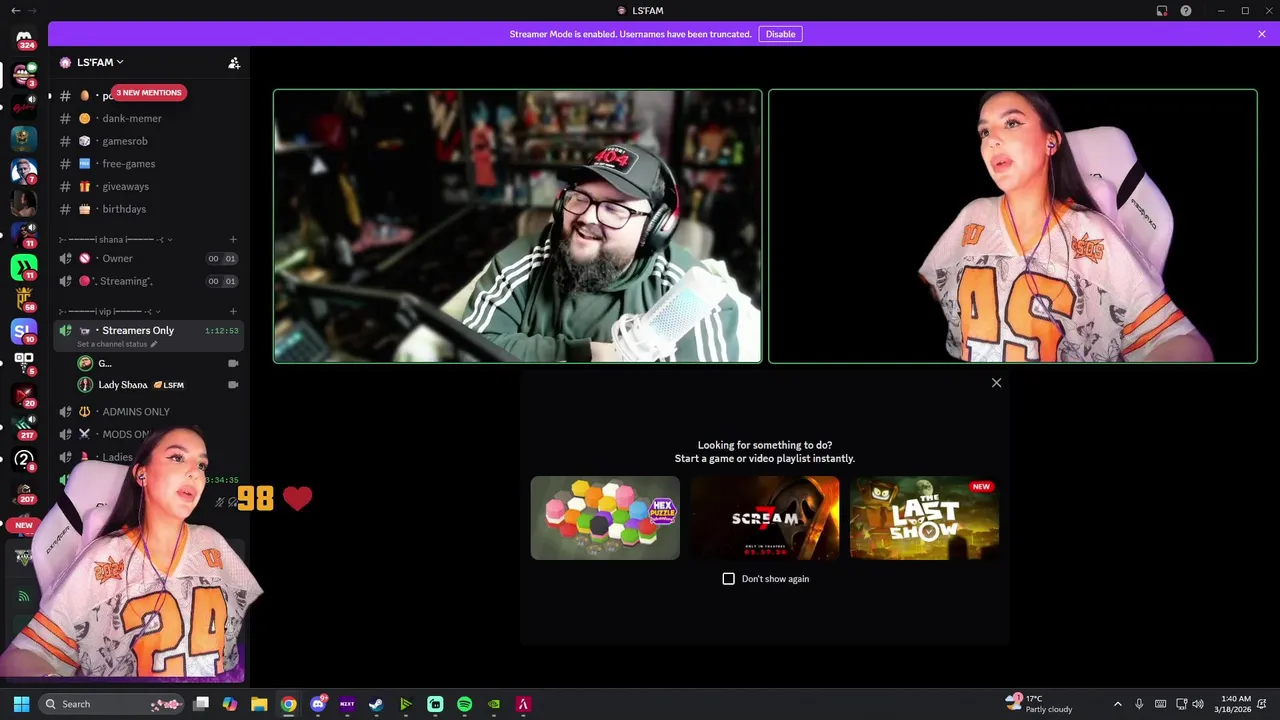Collapse the vip category

[x=109, y=312]
